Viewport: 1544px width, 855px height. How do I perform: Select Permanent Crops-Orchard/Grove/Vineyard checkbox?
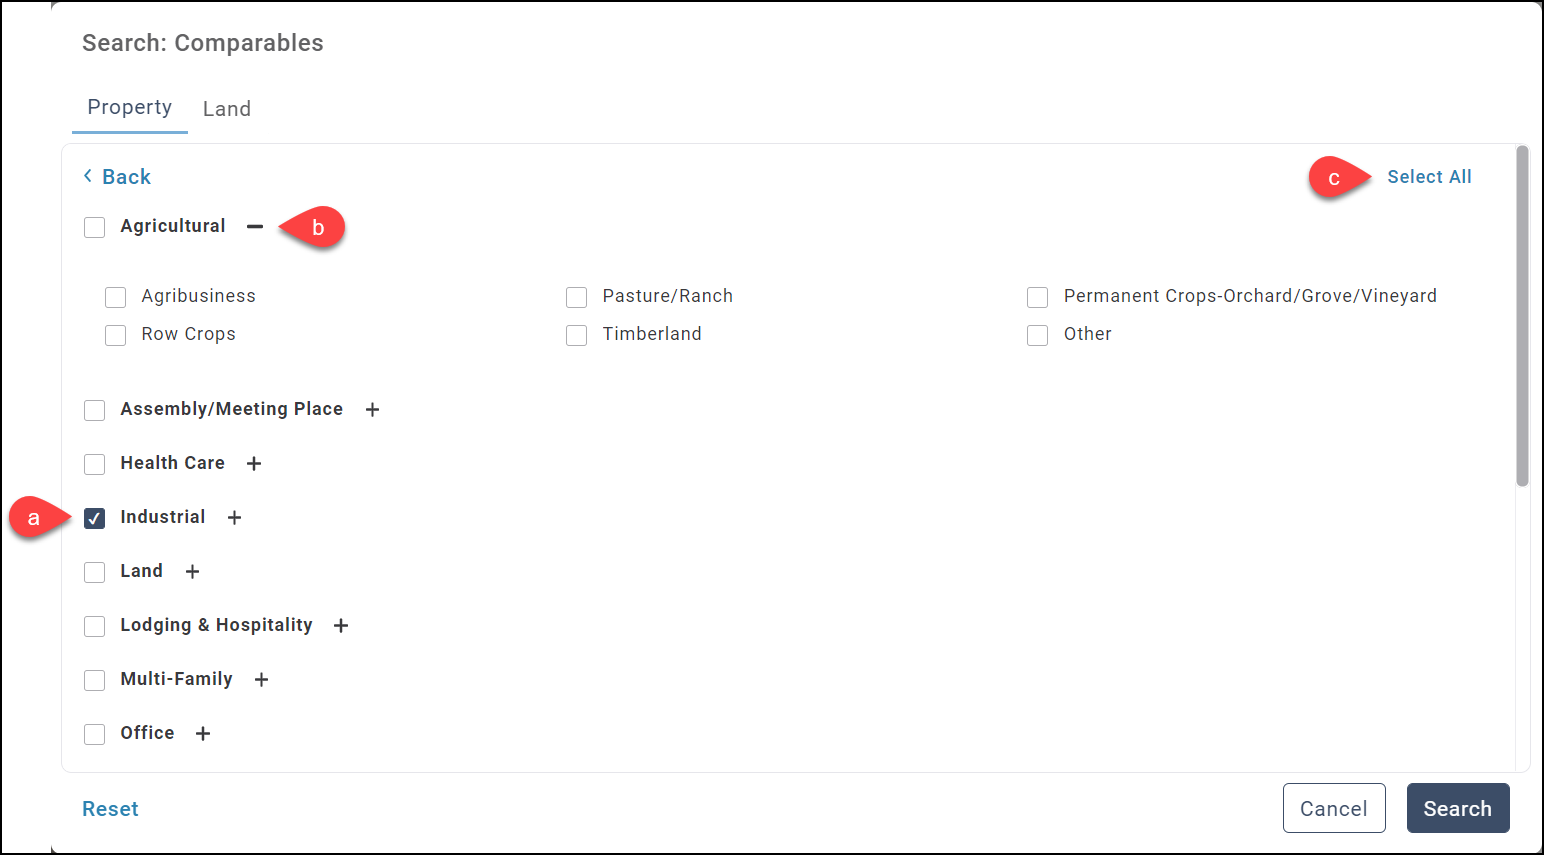point(1038,297)
